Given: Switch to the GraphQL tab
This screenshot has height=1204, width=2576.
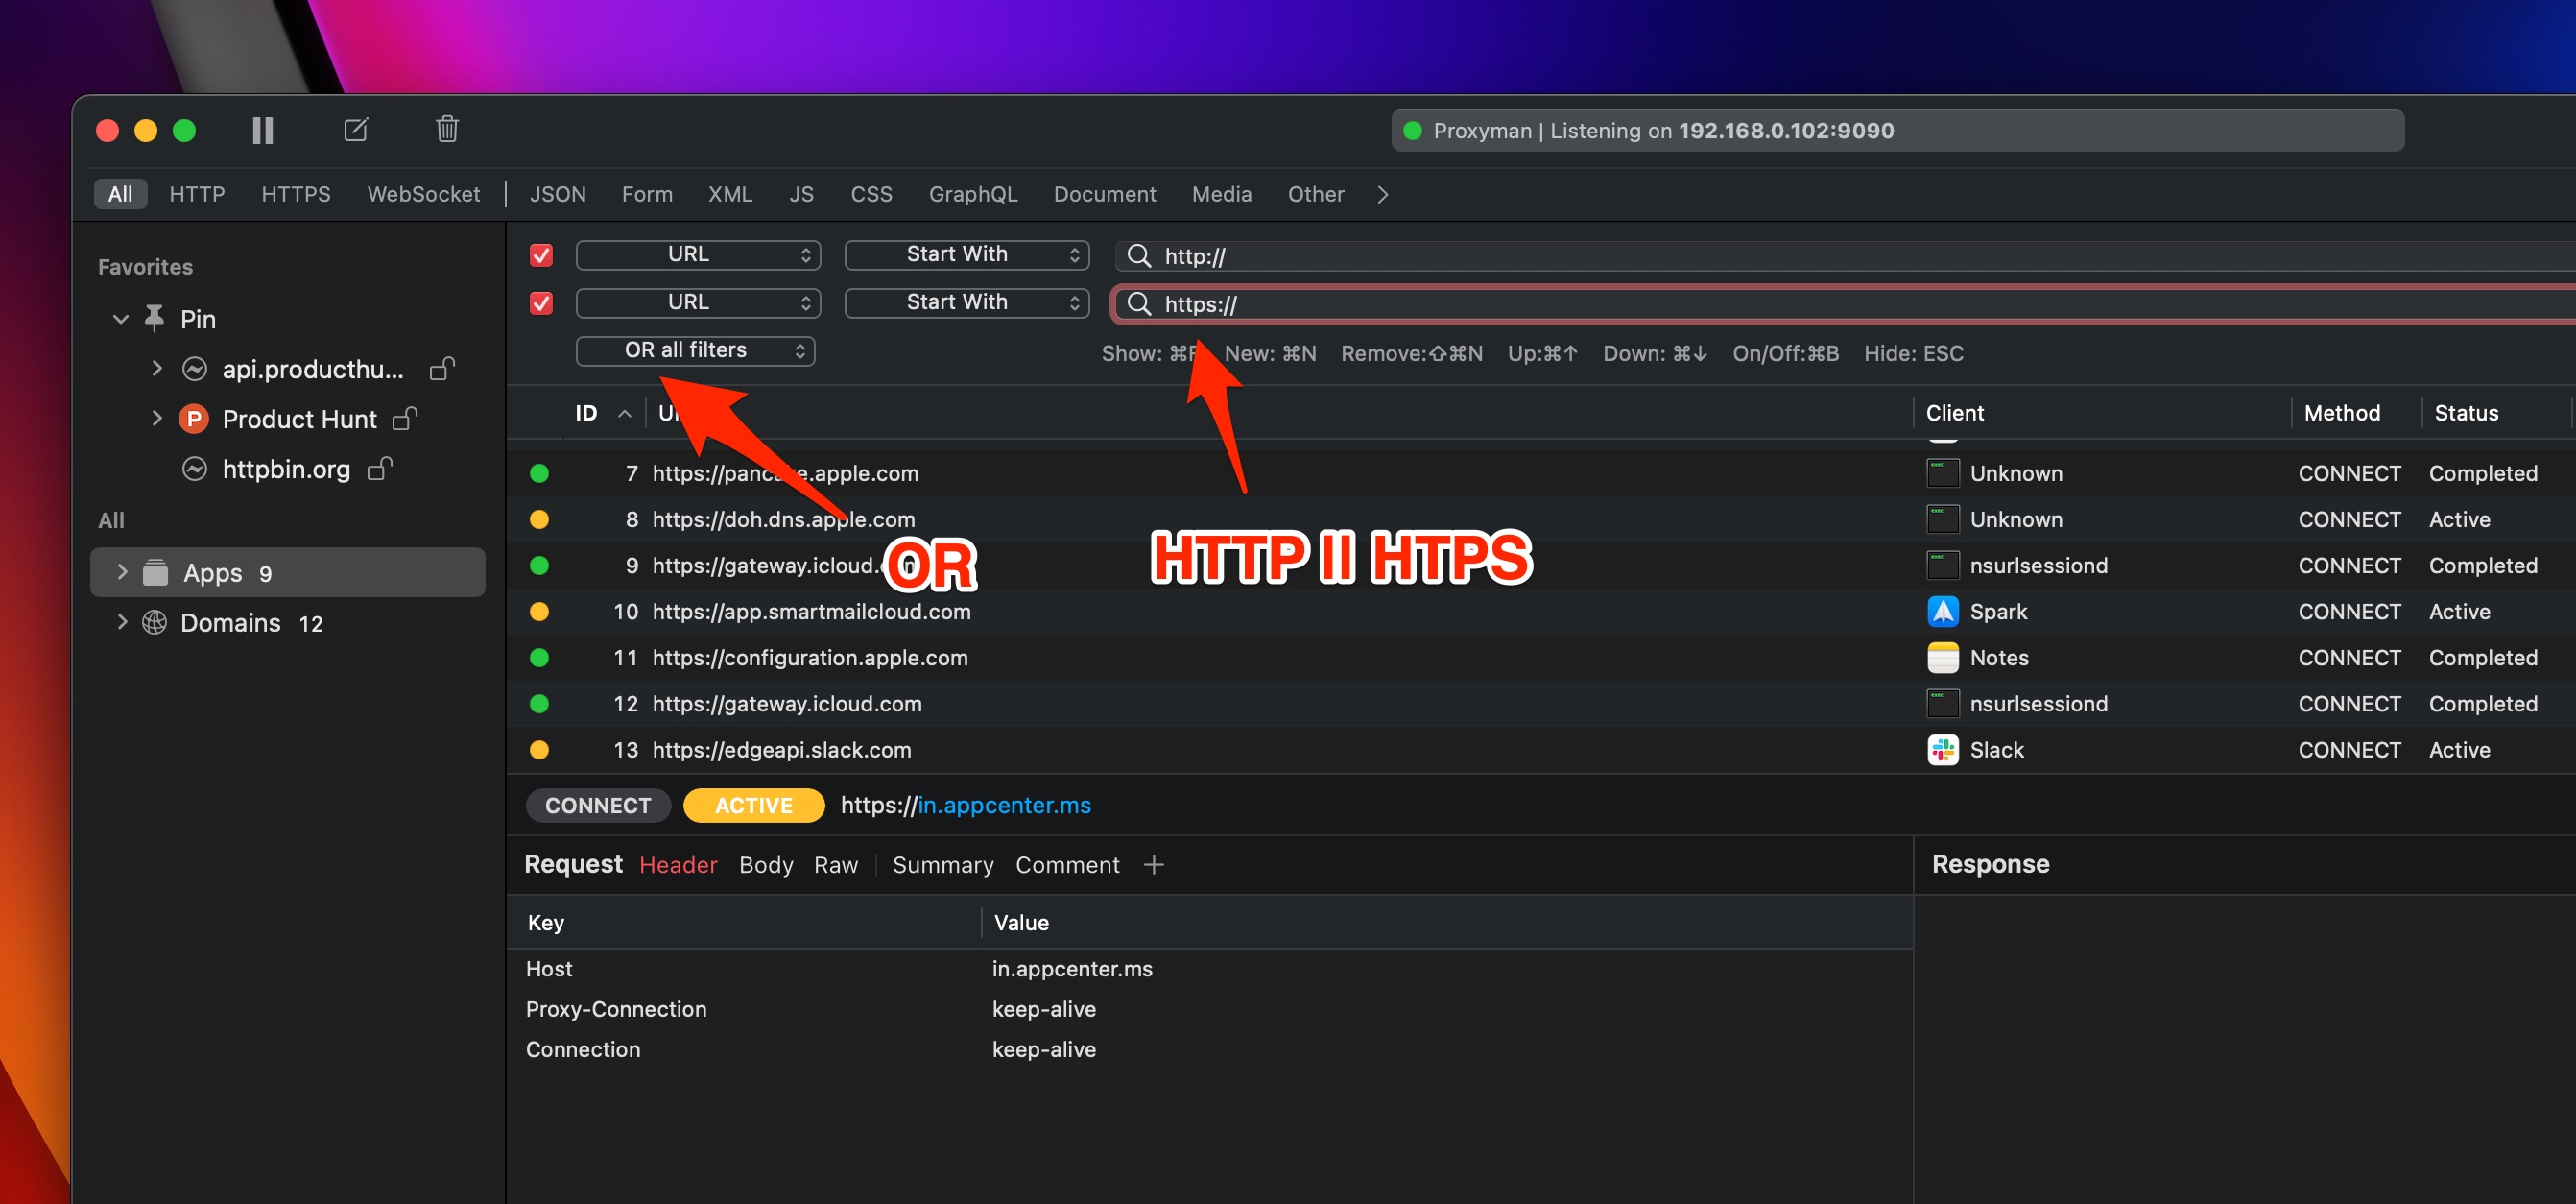Looking at the screenshot, I should (x=972, y=194).
